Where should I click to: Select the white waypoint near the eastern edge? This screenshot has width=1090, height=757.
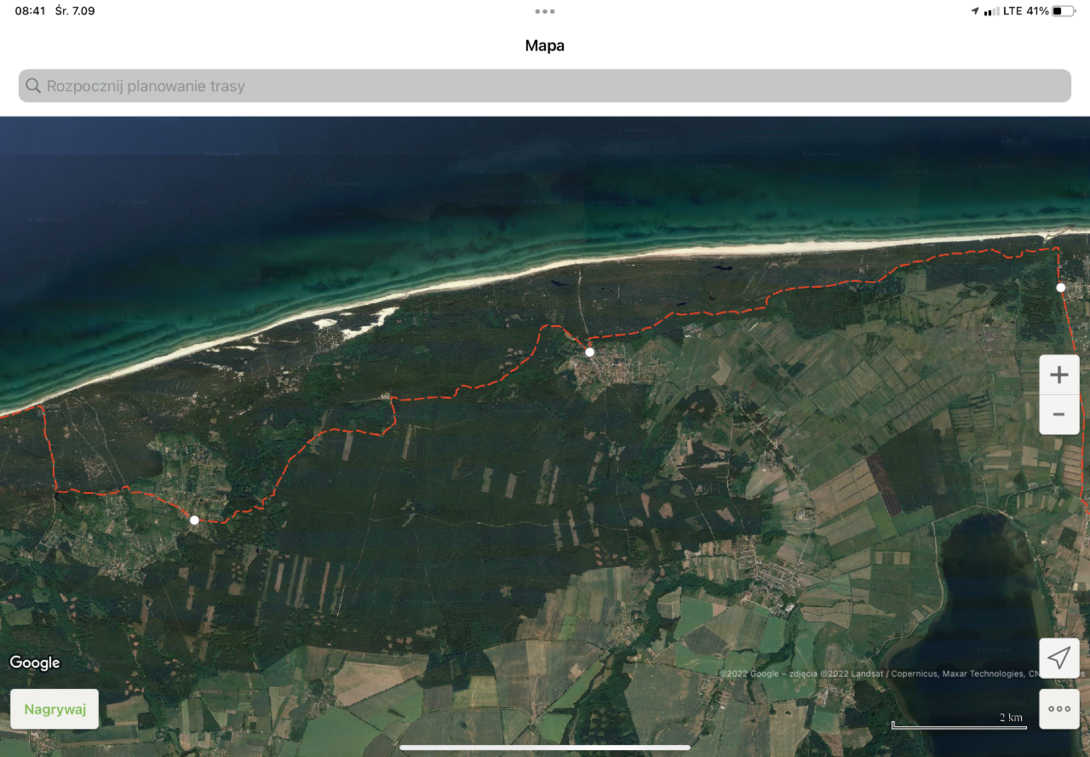pyautogui.click(x=1061, y=287)
